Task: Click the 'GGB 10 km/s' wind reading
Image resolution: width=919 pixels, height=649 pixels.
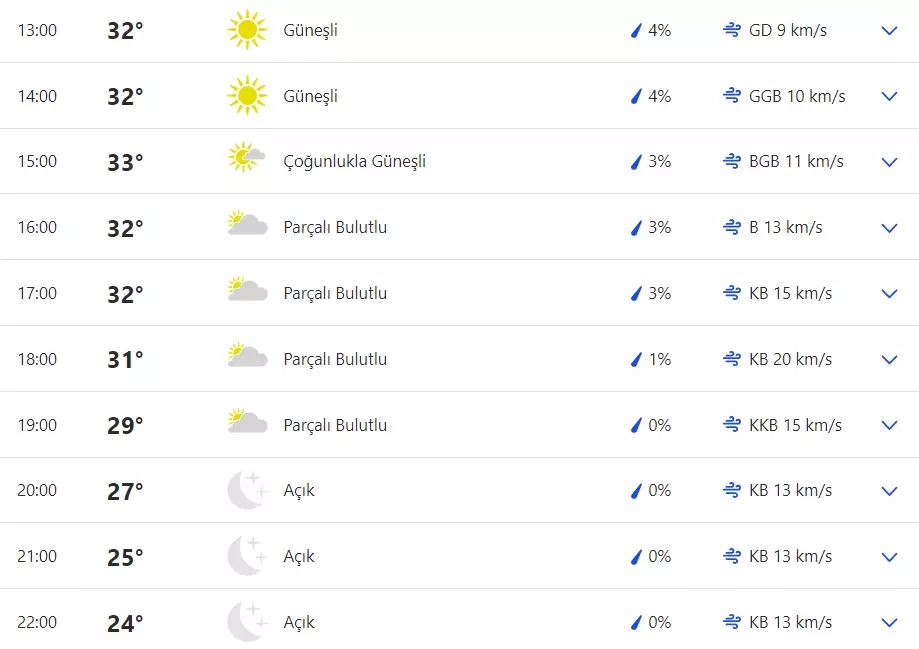Action: (x=797, y=96)
